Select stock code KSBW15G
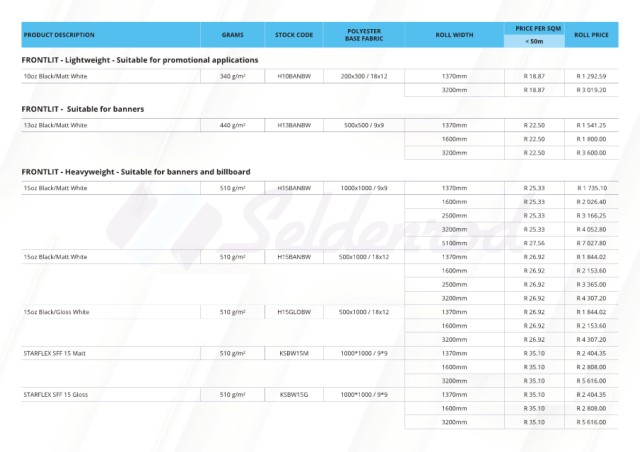The width and height of the screenshot is (640, 452). (x=294, y=395)
